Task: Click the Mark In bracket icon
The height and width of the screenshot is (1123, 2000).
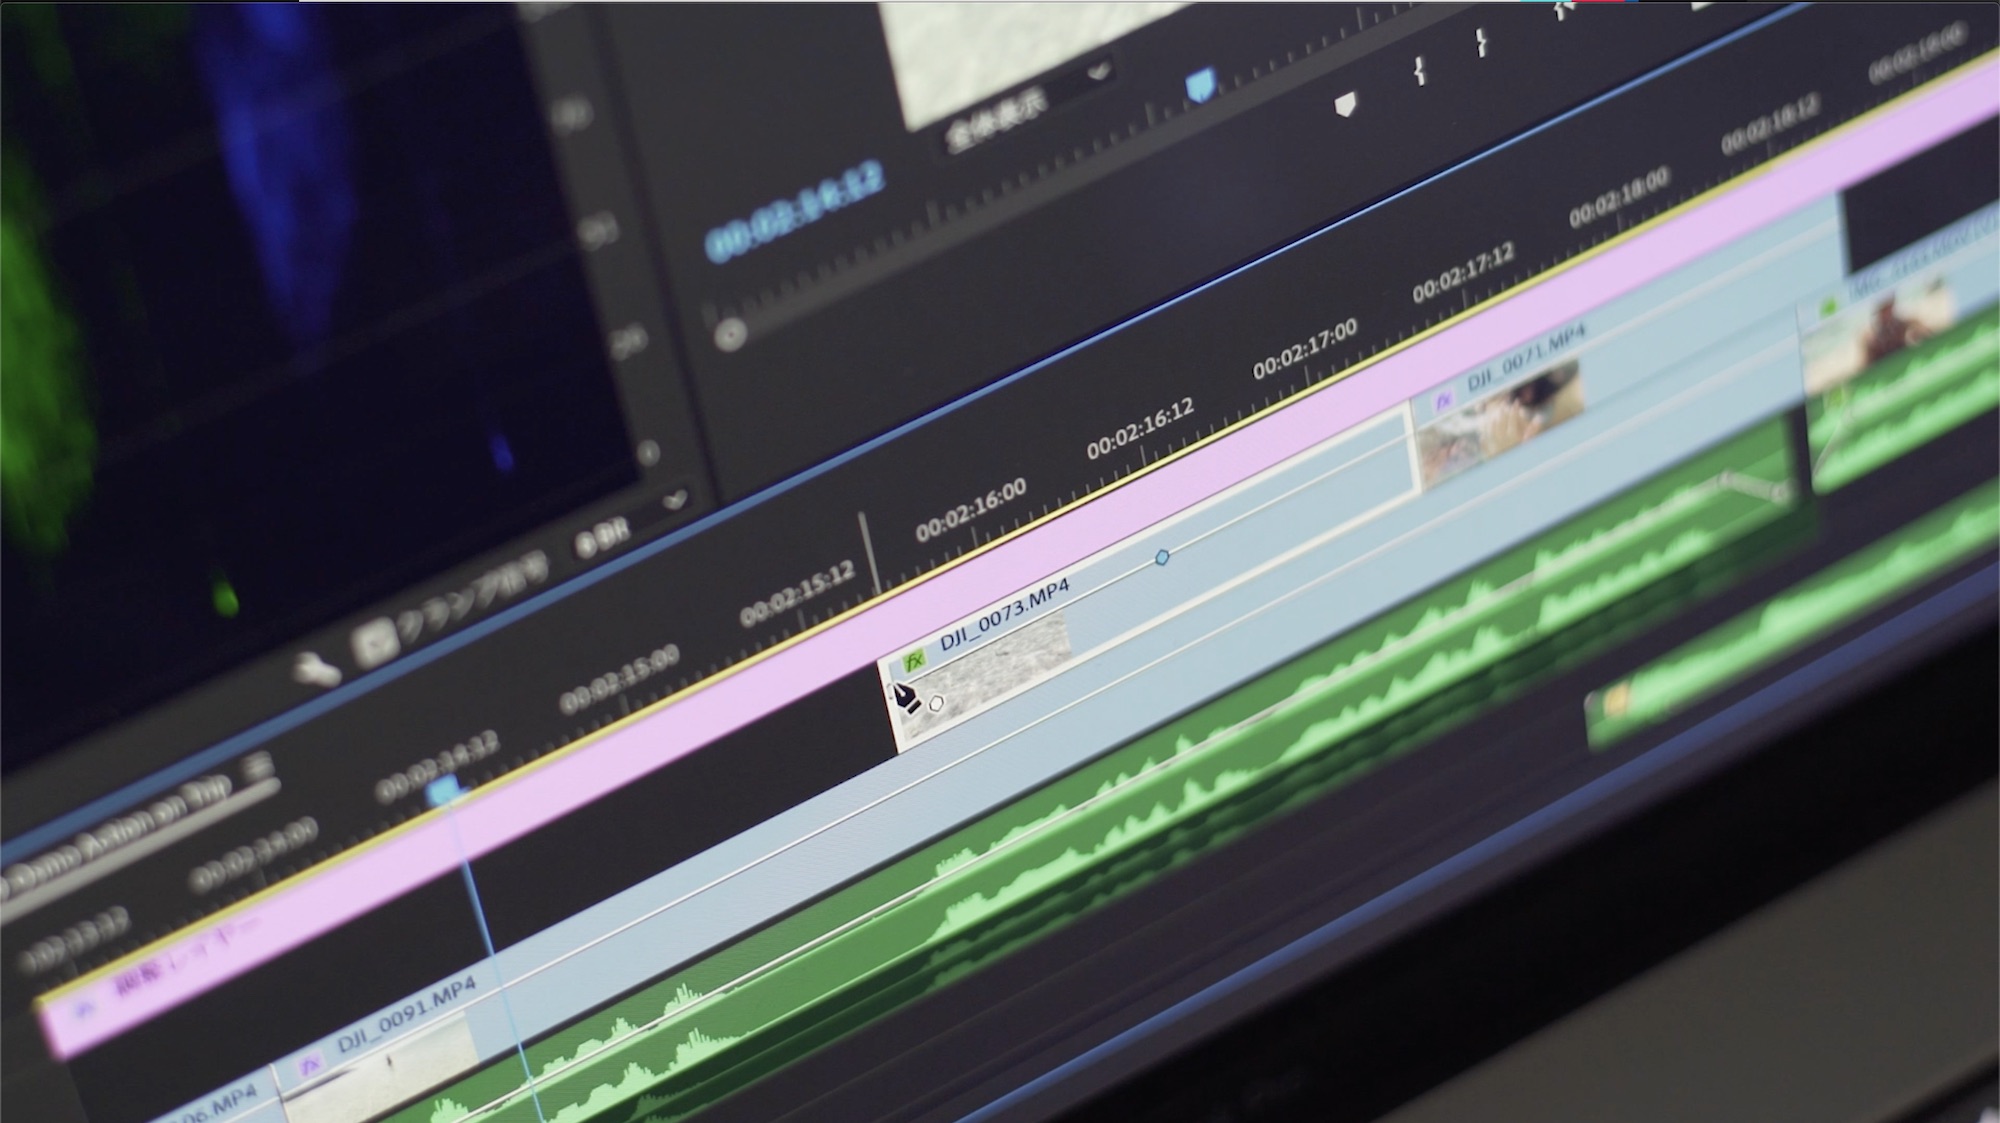Action: (x=1419, y=69)
